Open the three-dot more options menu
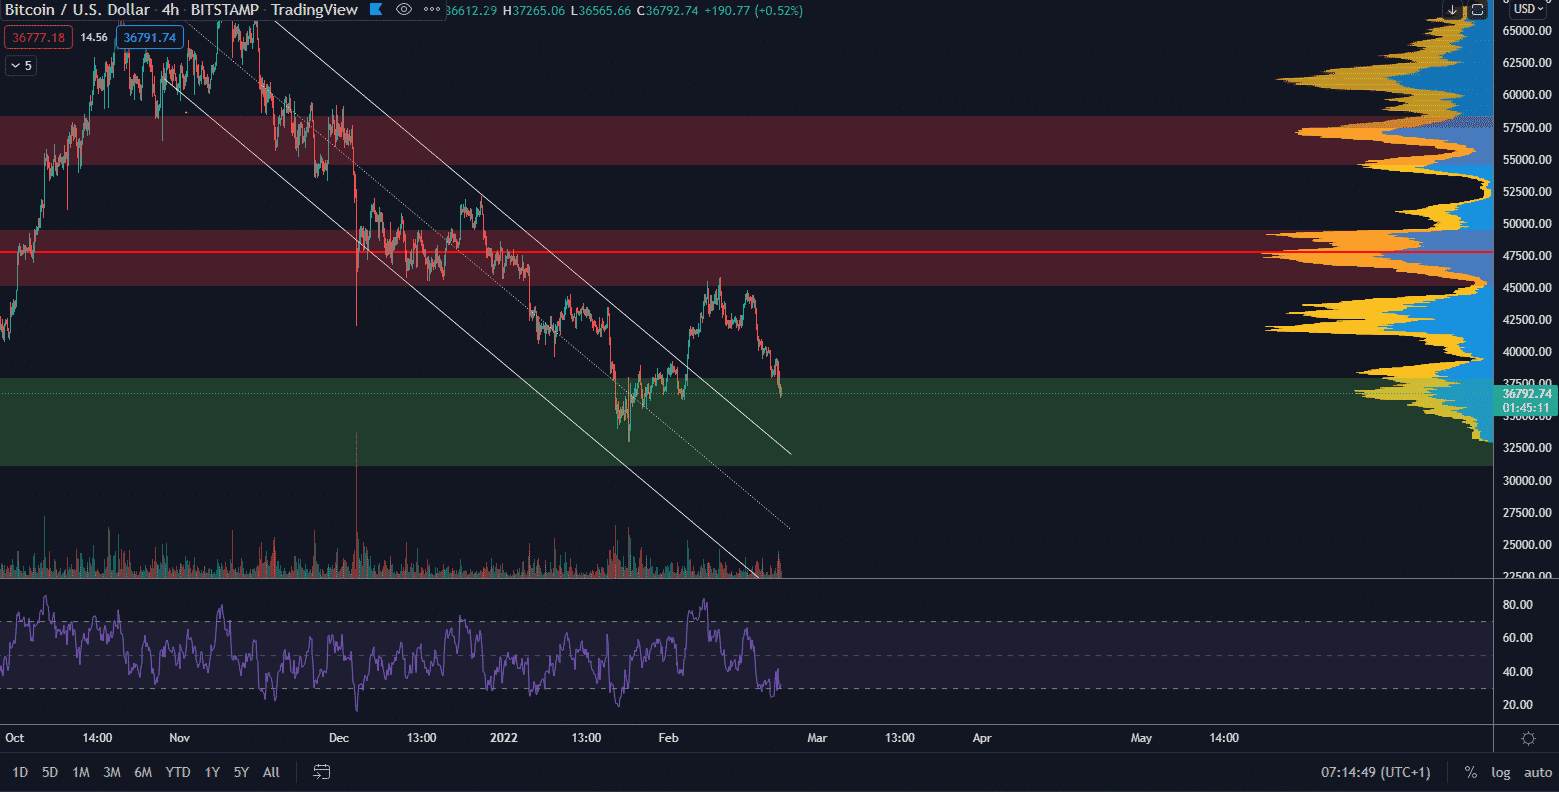 [x=431, y=10]
